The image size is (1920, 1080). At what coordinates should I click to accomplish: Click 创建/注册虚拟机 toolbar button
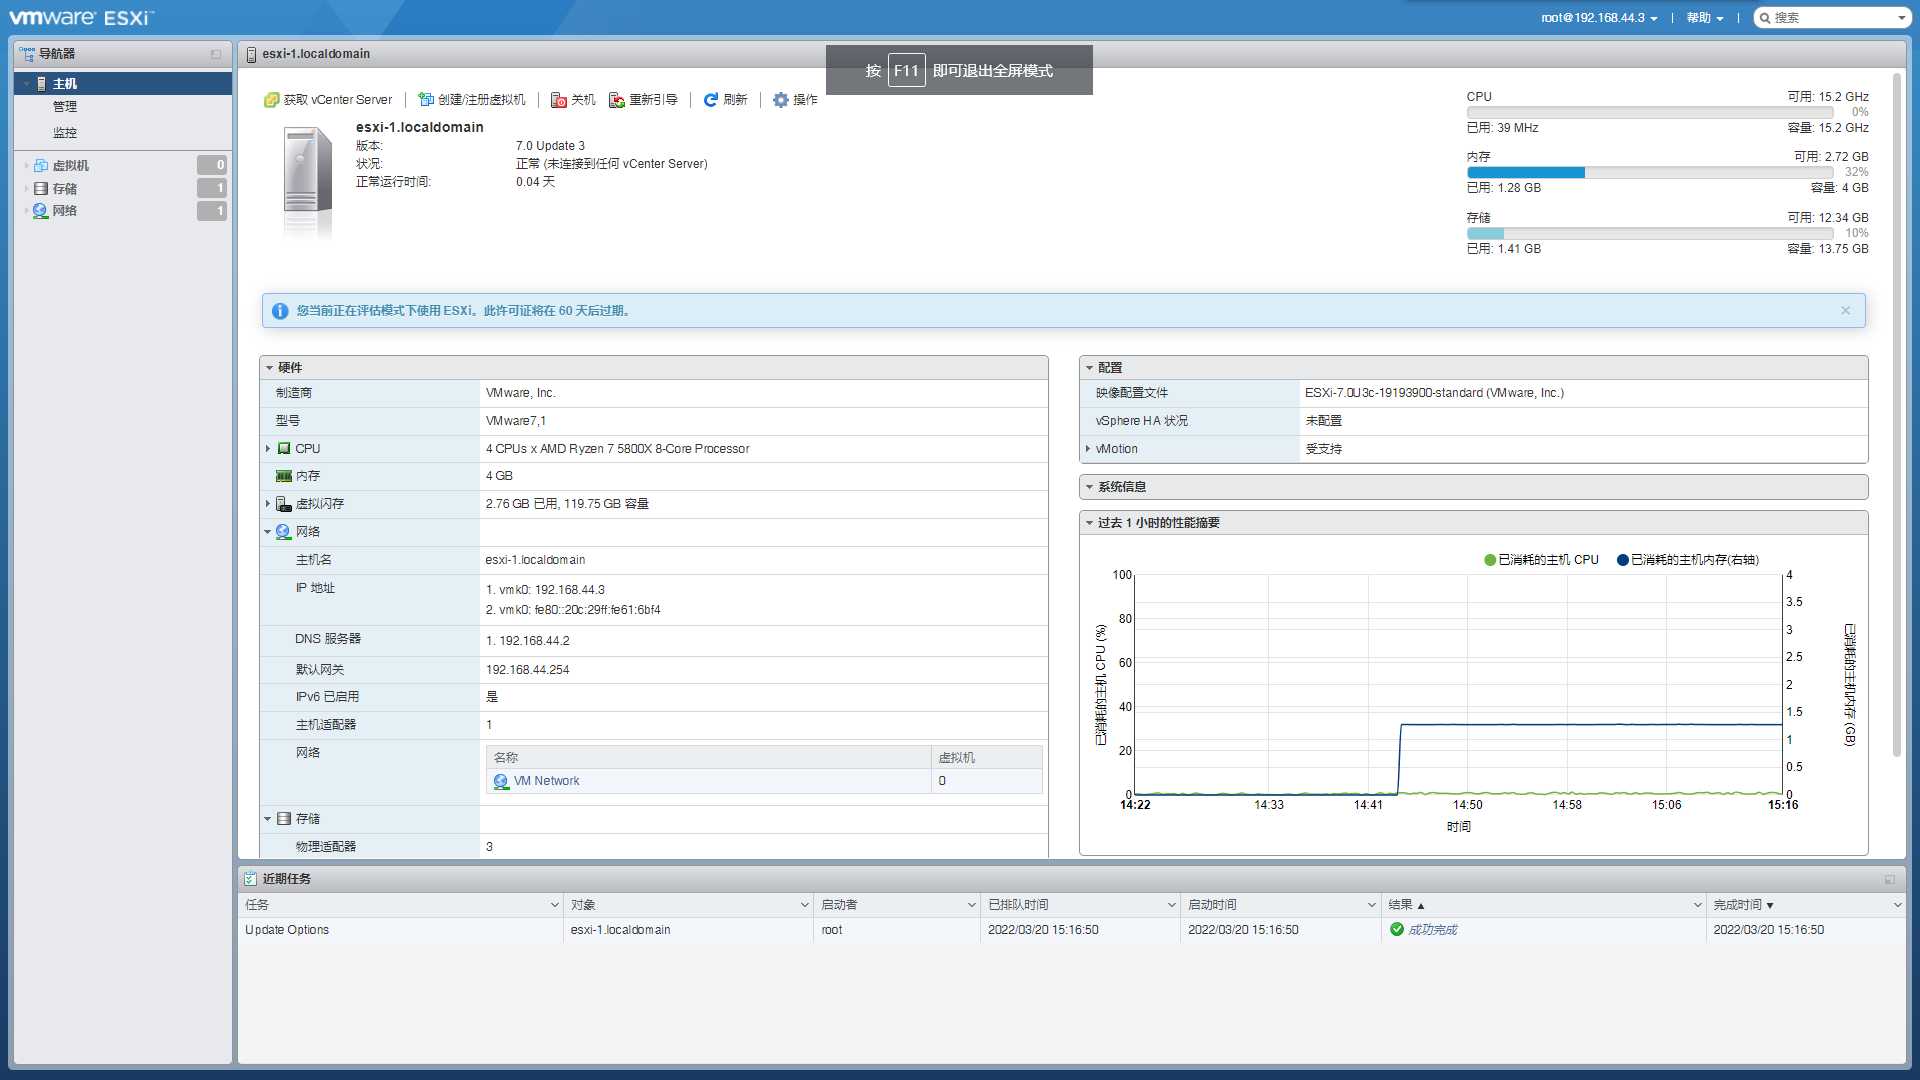[x=471, y=100]
